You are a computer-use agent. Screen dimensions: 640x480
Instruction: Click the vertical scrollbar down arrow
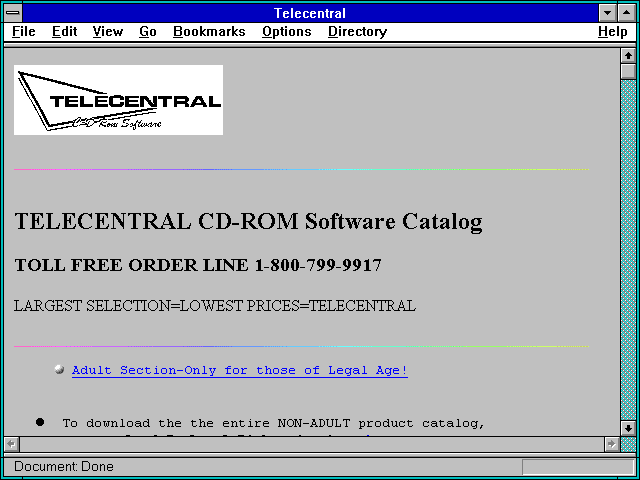(628, 429)
